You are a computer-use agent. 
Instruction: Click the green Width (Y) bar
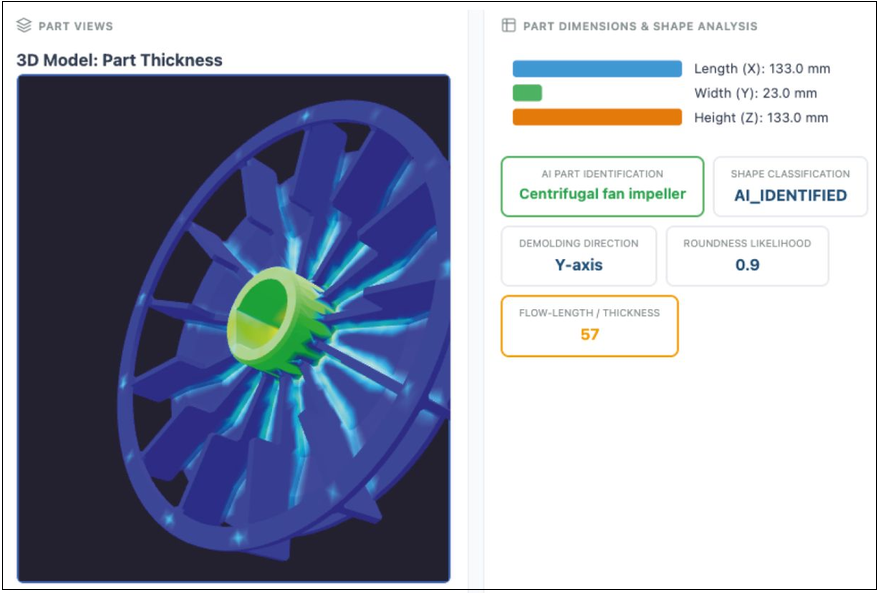tap(527, 93)
